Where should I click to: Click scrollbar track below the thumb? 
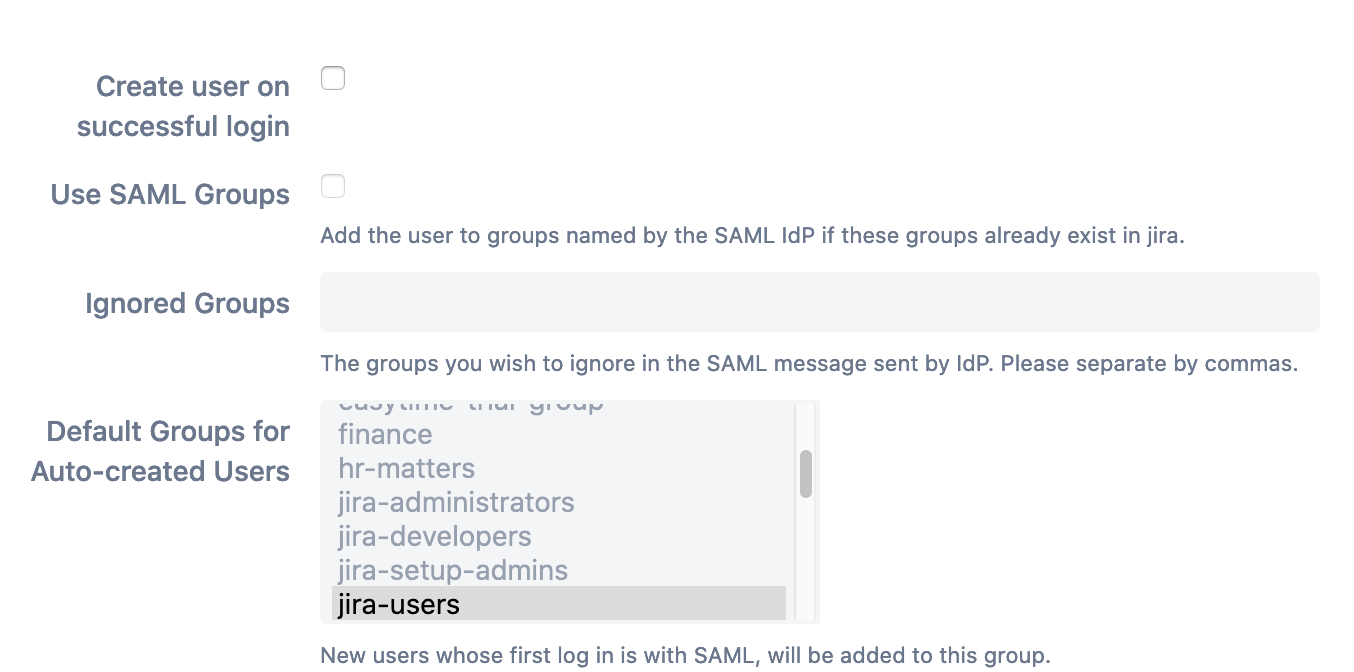point(805,560)
